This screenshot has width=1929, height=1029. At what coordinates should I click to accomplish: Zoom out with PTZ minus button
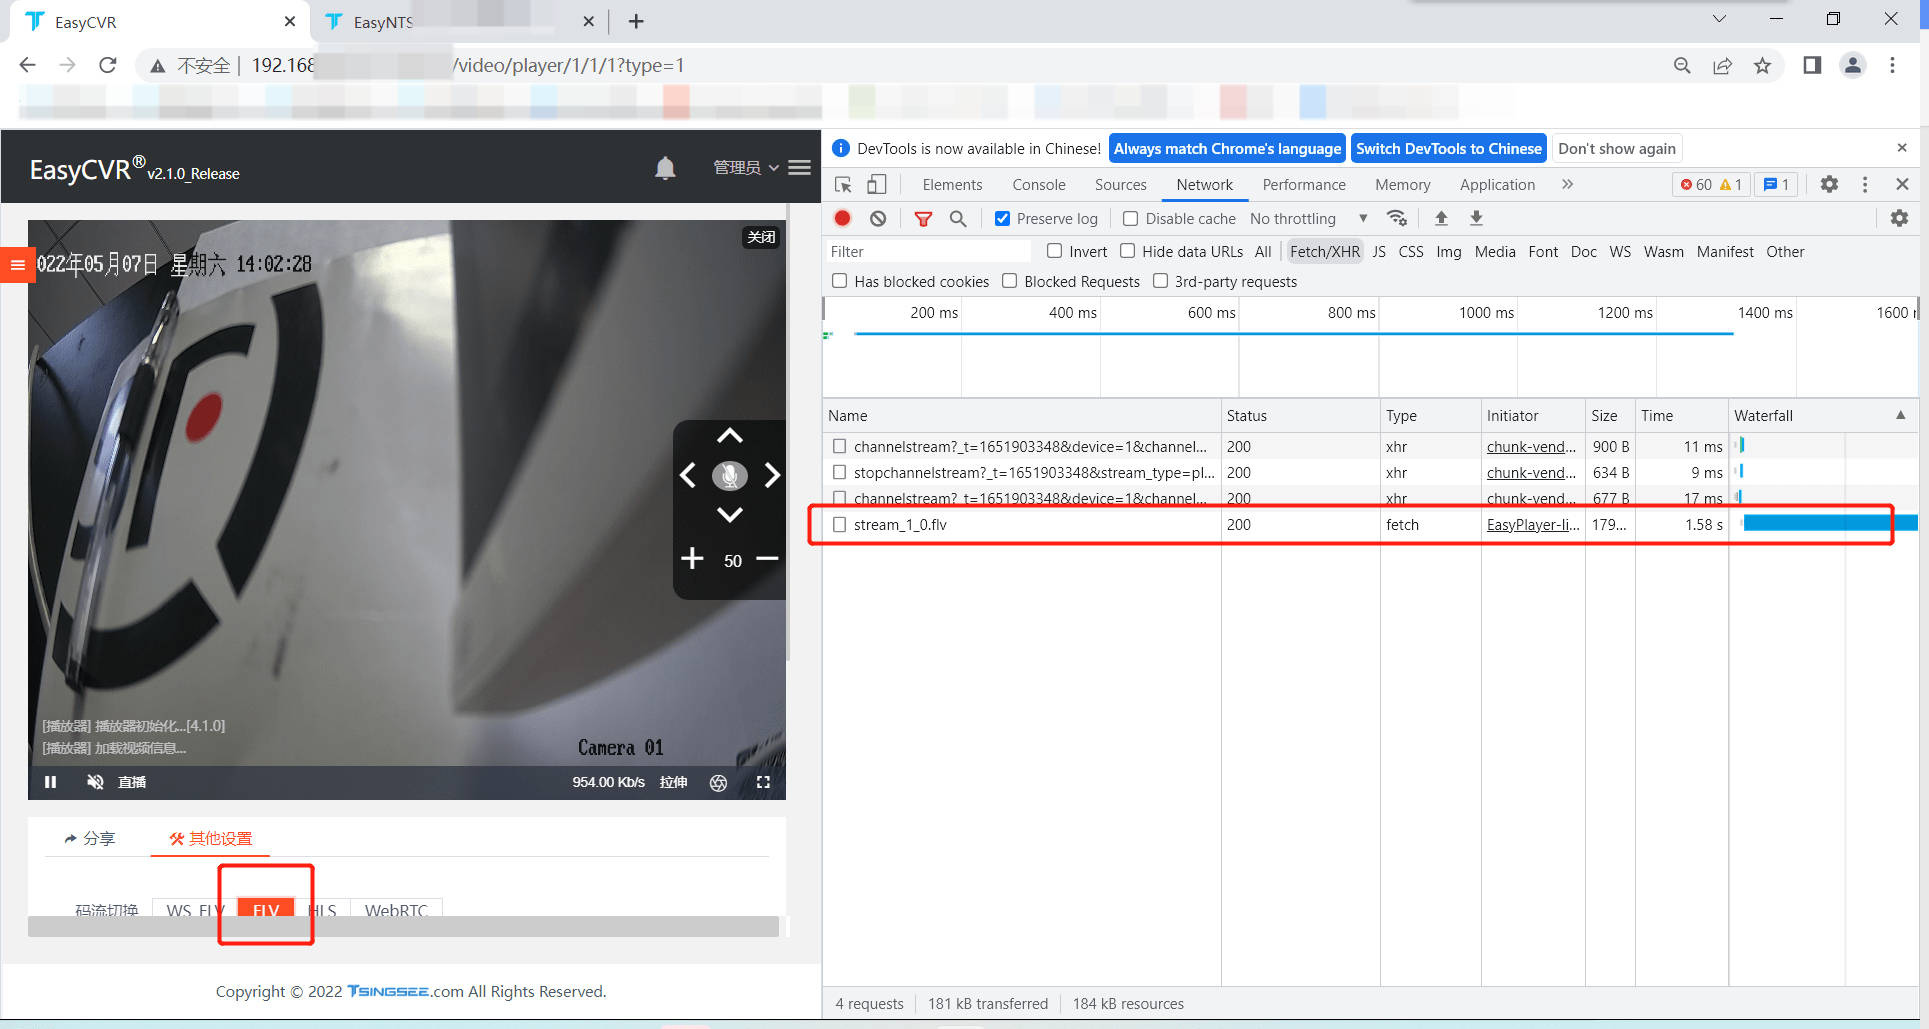click(x=767, y=558)
